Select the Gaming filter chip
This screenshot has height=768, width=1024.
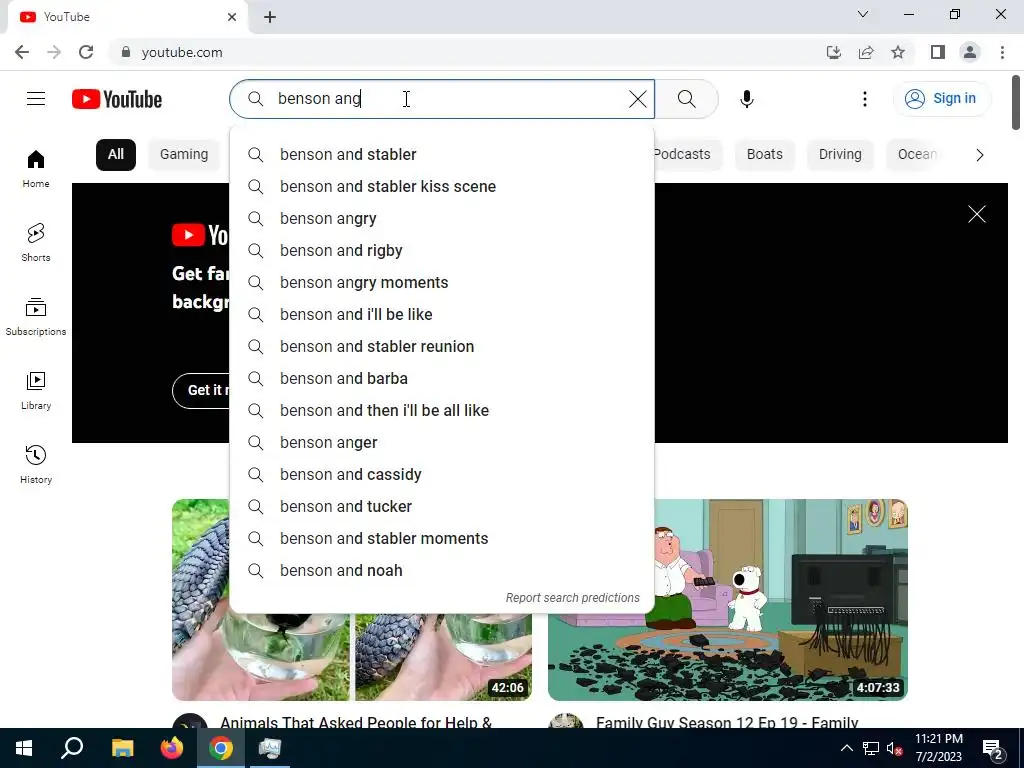[184, 155]
